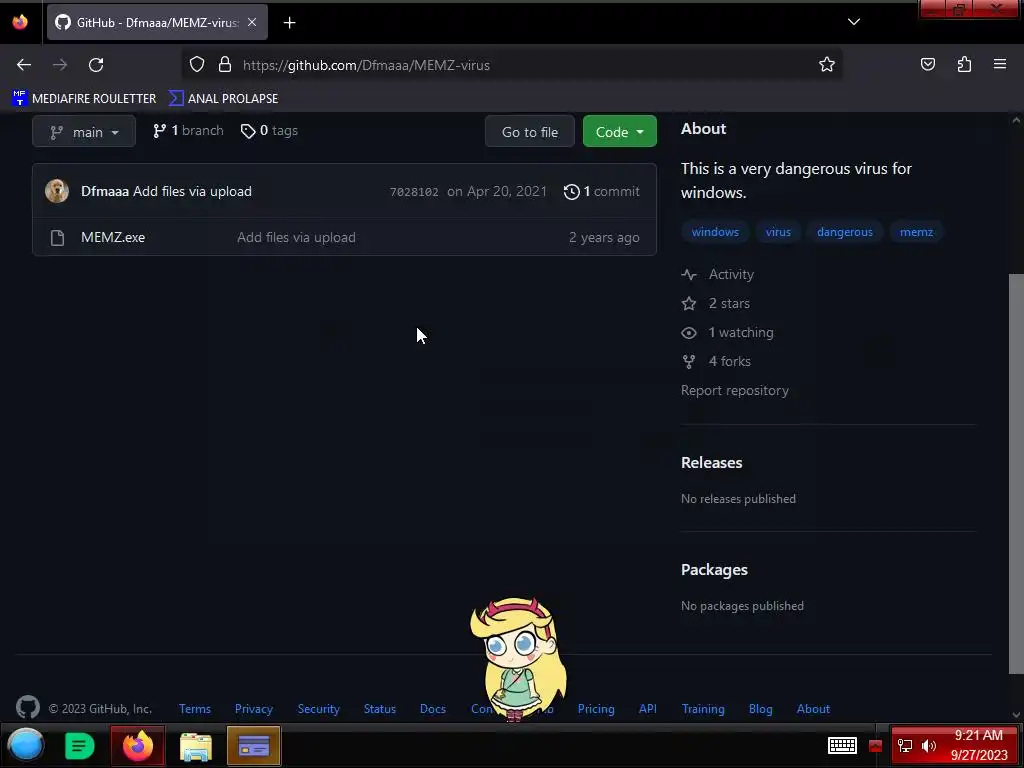Switch to GitHub Dfmaaa/MEMZ-virus tab

(157, 22)
